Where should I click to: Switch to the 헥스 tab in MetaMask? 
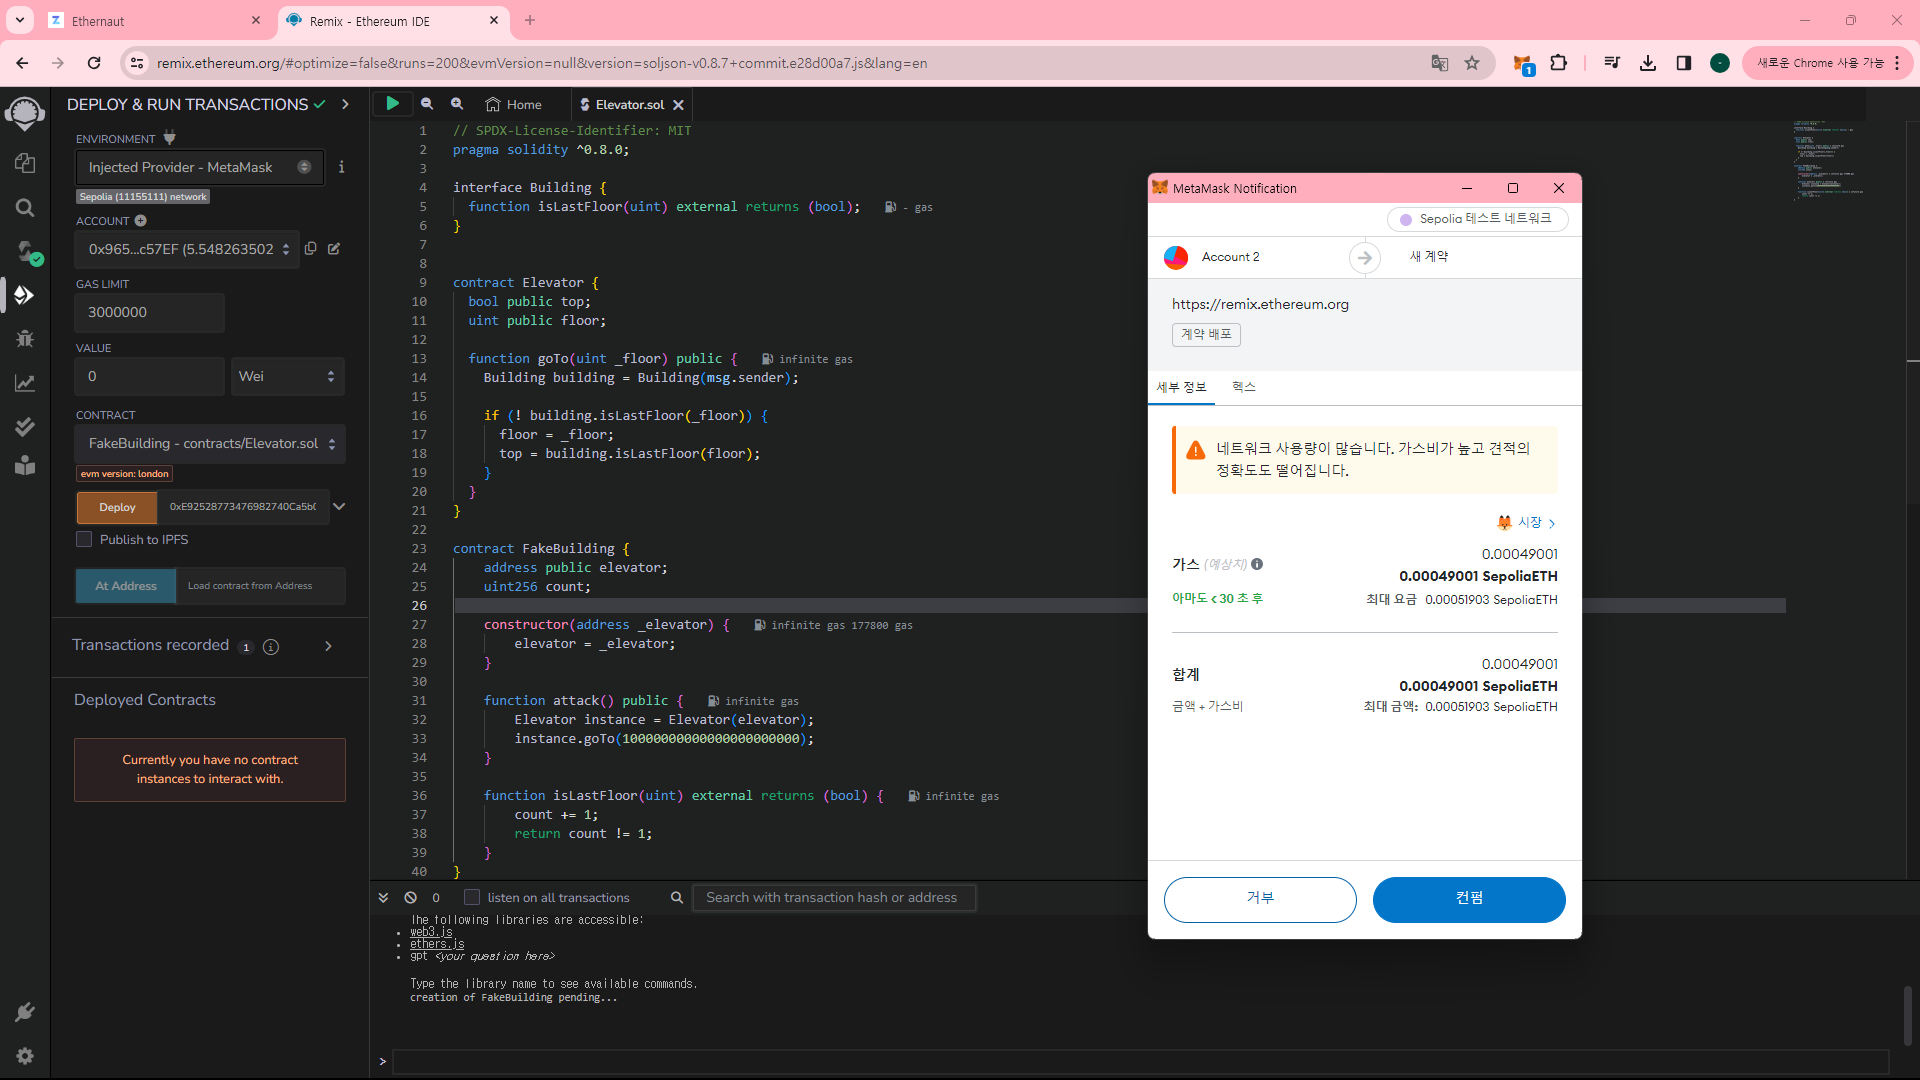pyautogui.click(x=1244, y=387)
